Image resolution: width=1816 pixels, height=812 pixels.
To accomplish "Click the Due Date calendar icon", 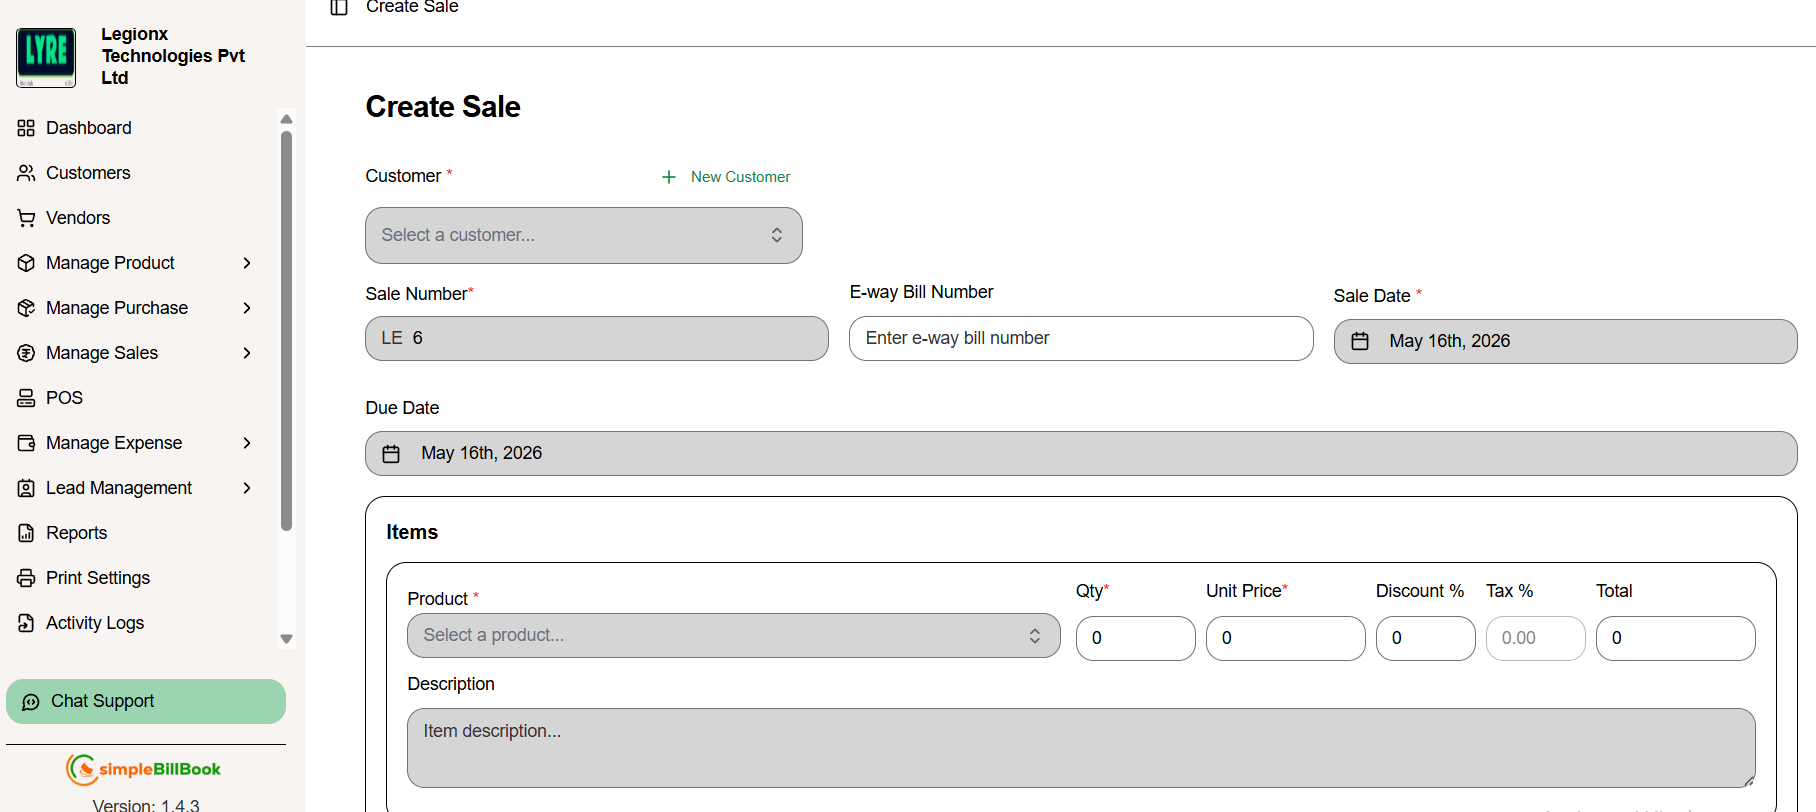I will (391, 454).
